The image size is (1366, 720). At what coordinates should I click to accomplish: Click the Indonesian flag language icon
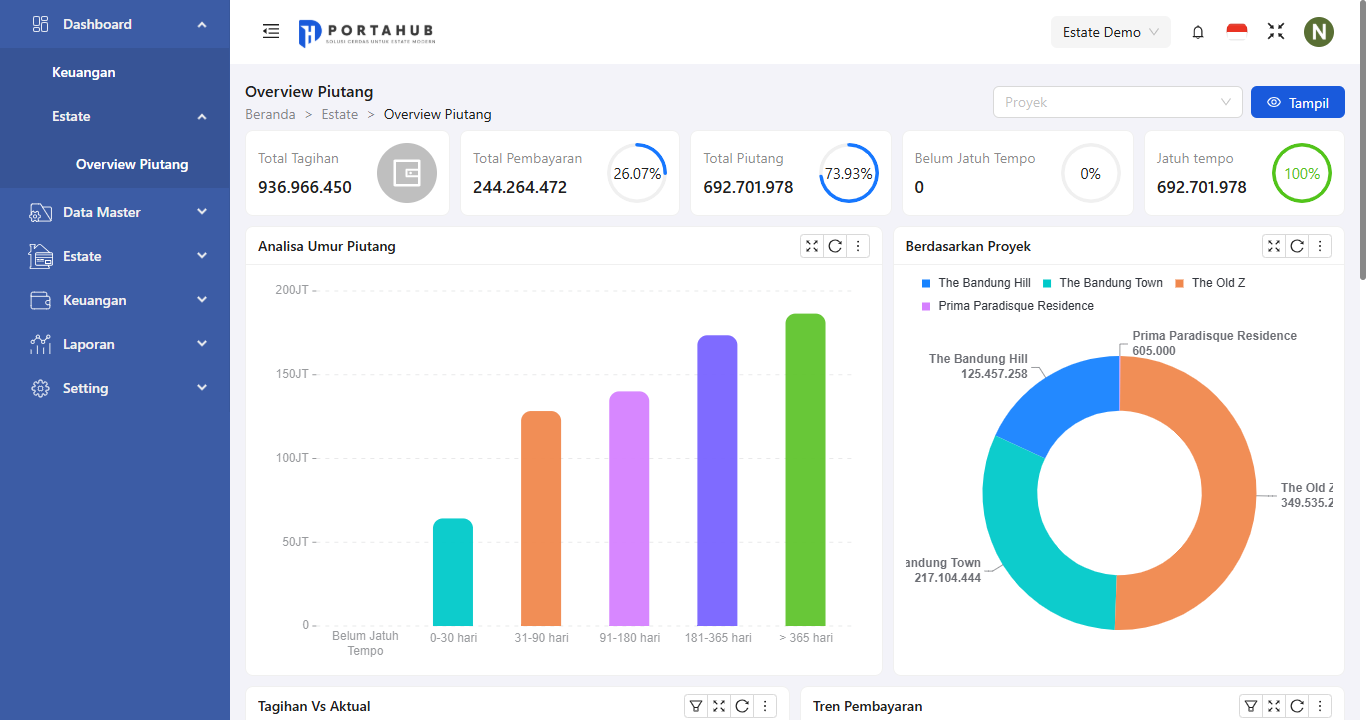click(x=1237, y=32)
